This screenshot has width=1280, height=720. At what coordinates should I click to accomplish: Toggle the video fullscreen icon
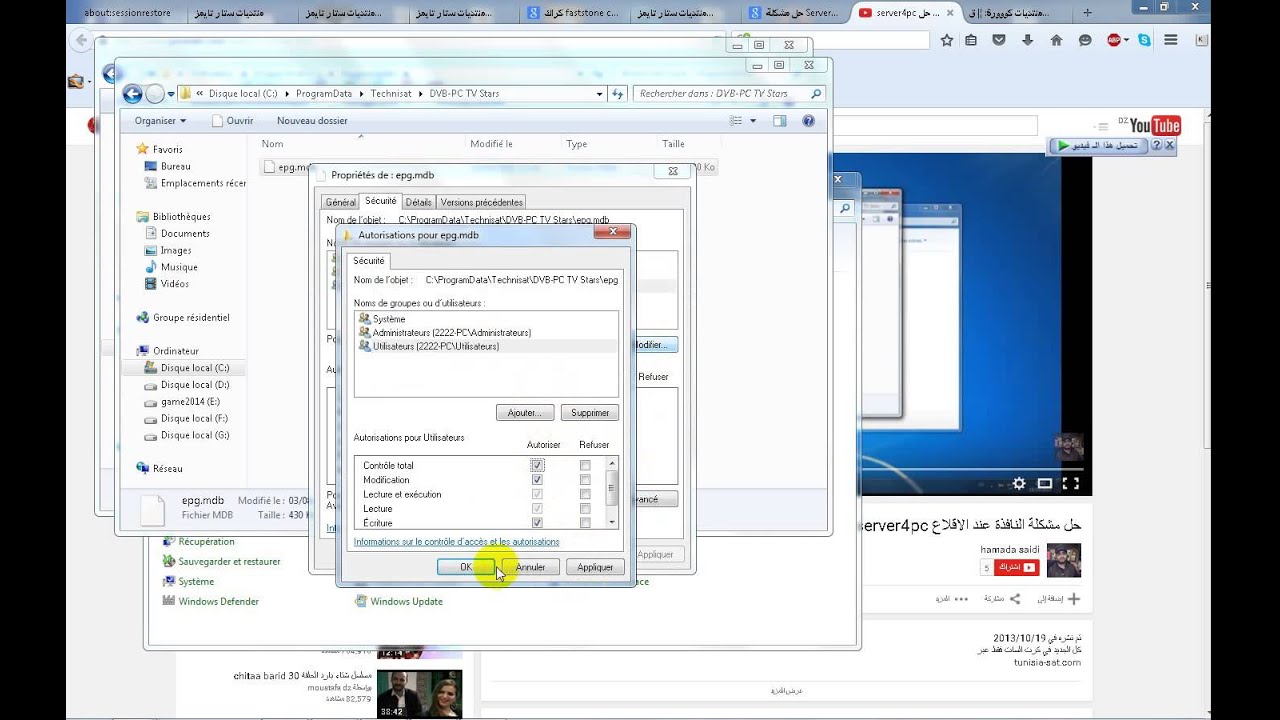(1071, 483)
